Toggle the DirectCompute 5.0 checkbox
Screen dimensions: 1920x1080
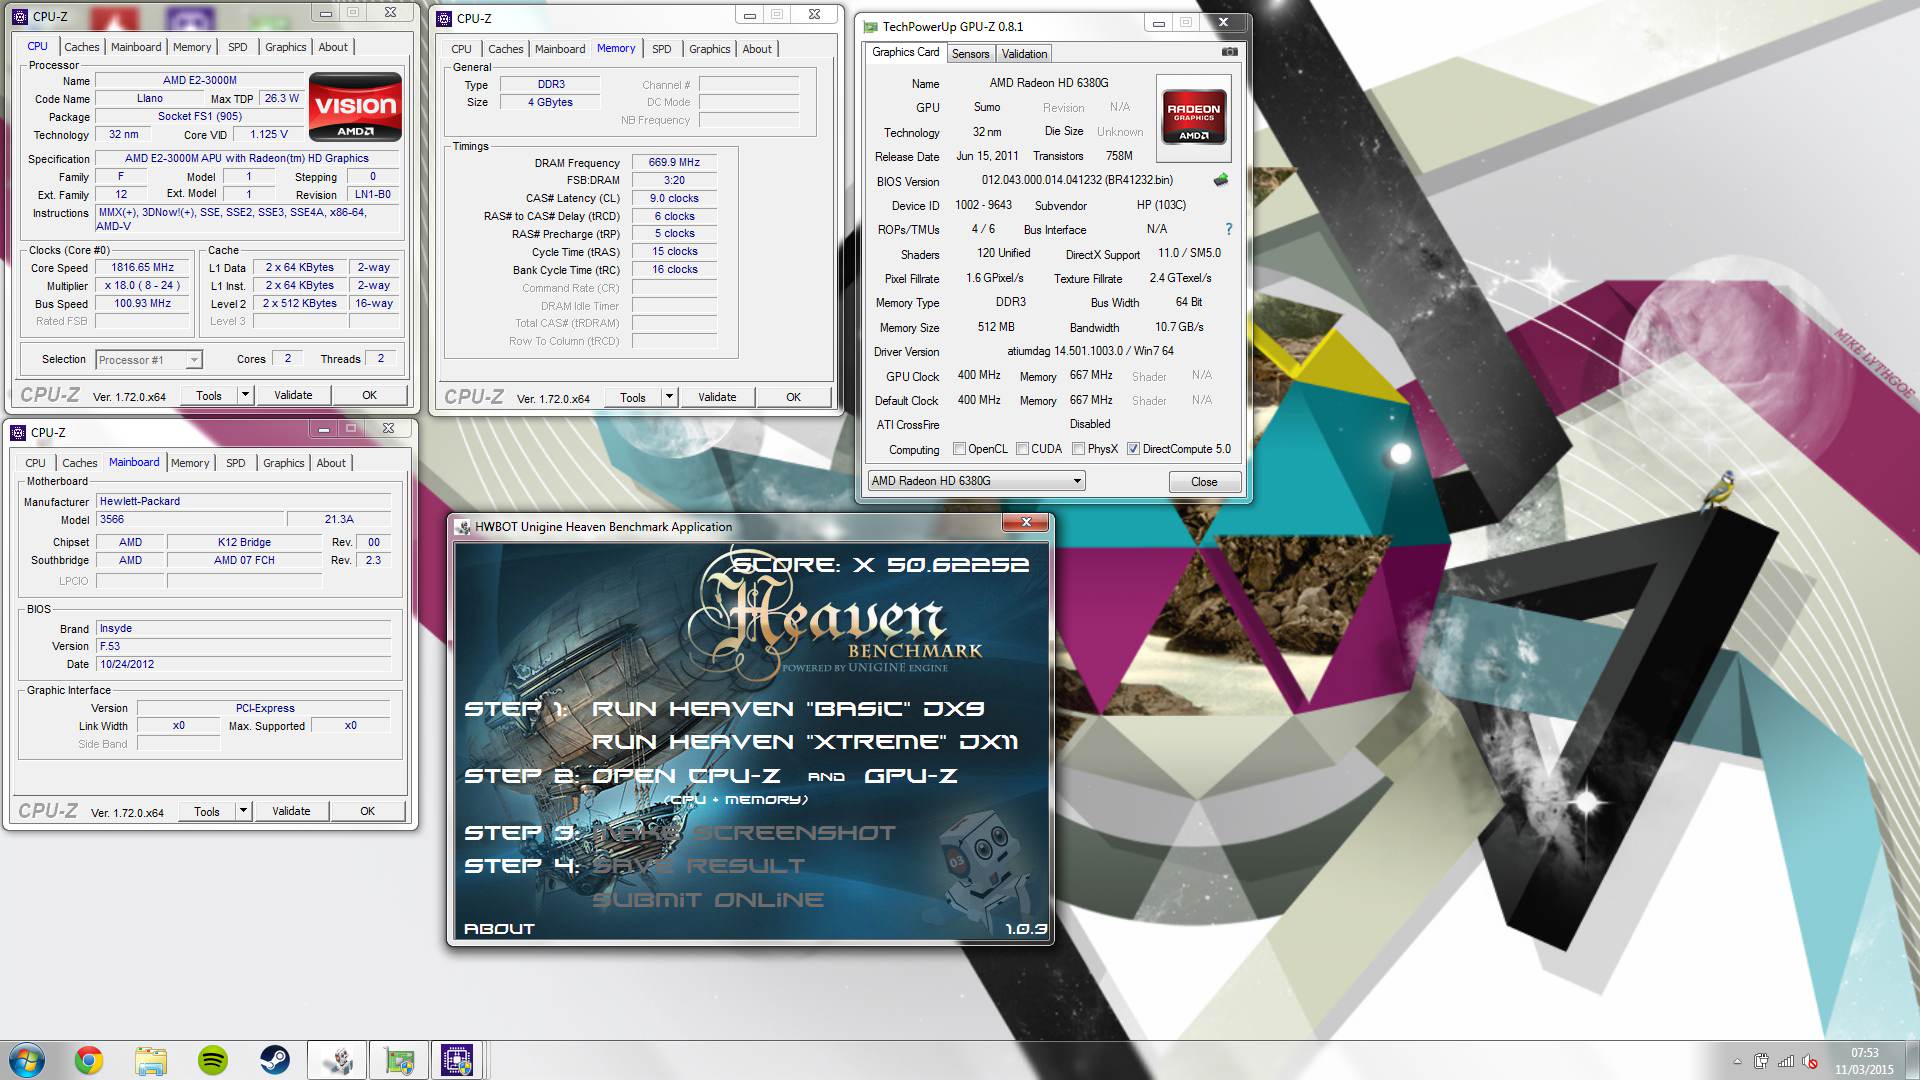(1133, 449)
